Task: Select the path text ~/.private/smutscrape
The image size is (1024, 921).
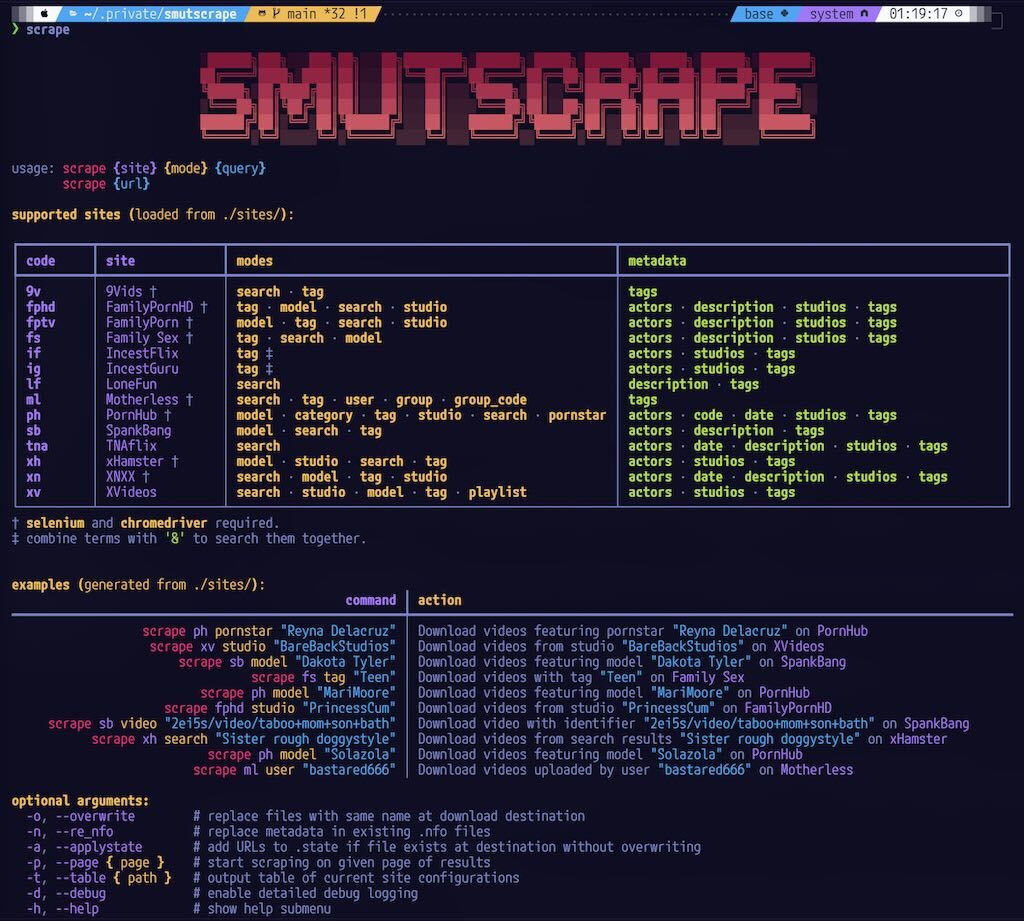Action: (x=160, y=14)
